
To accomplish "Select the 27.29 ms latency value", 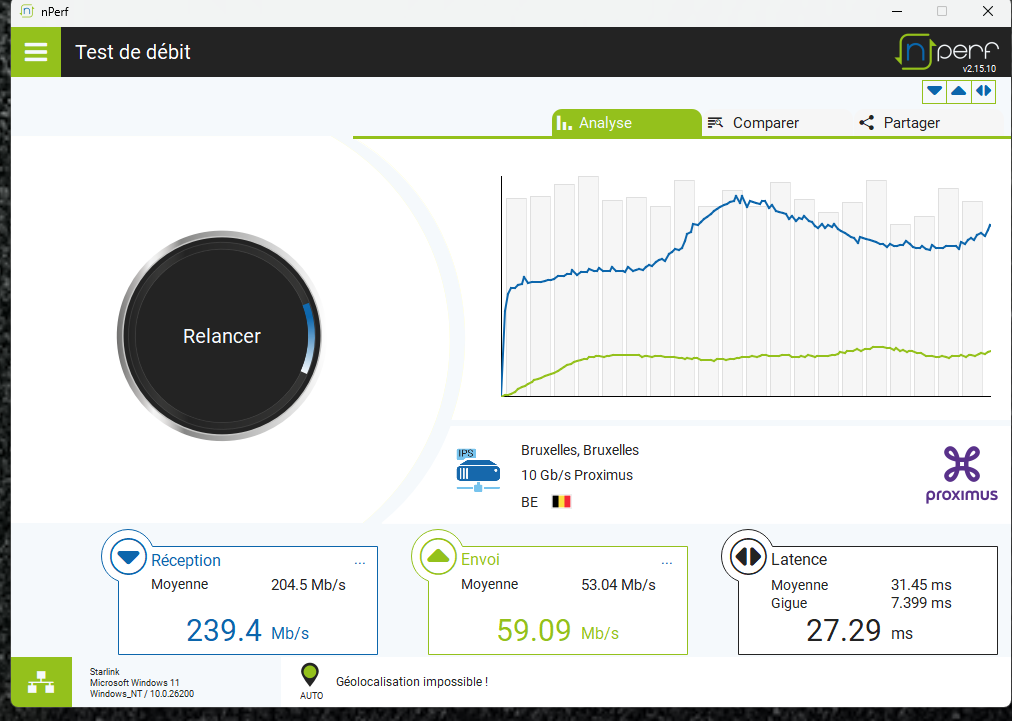I will tap(859, 631).
